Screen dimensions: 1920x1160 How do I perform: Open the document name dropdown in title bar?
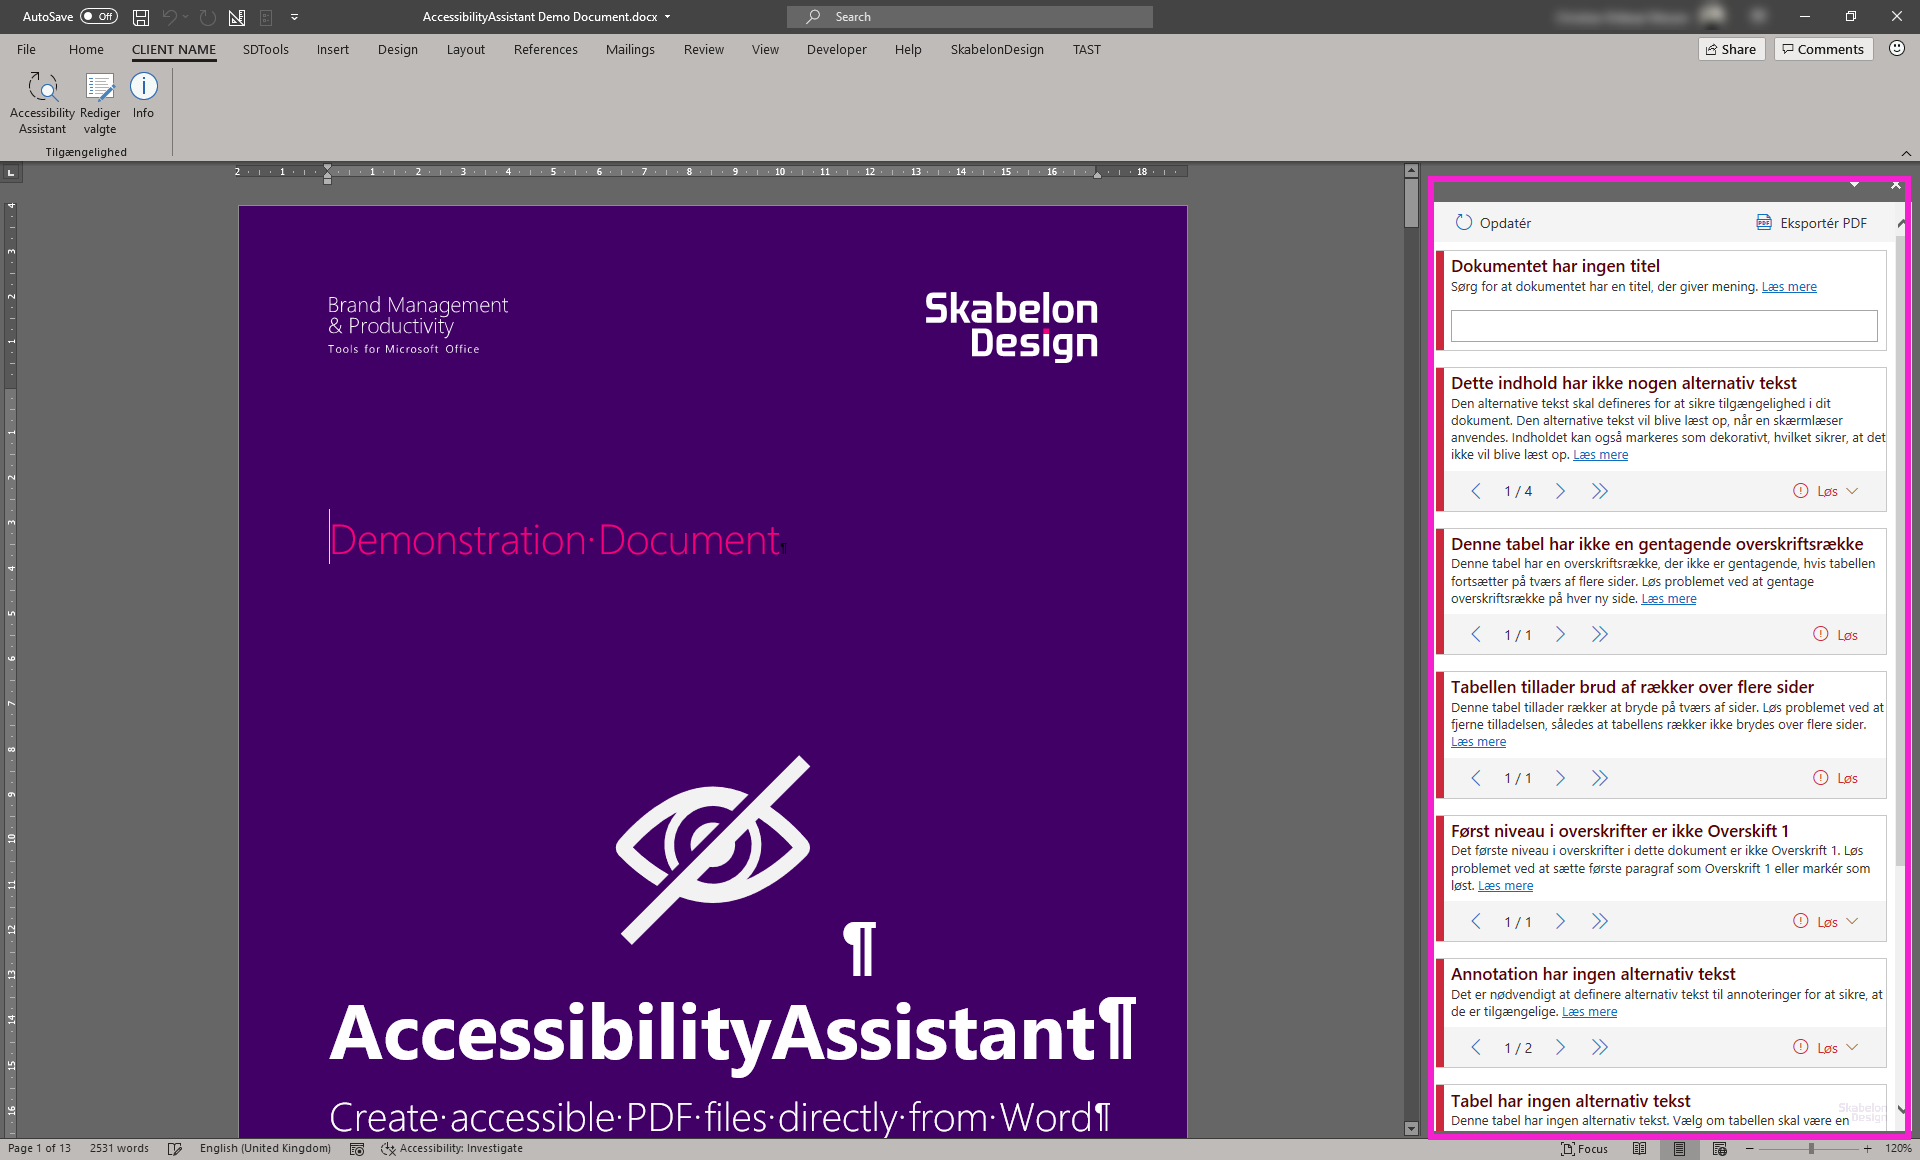pos(667,17)
